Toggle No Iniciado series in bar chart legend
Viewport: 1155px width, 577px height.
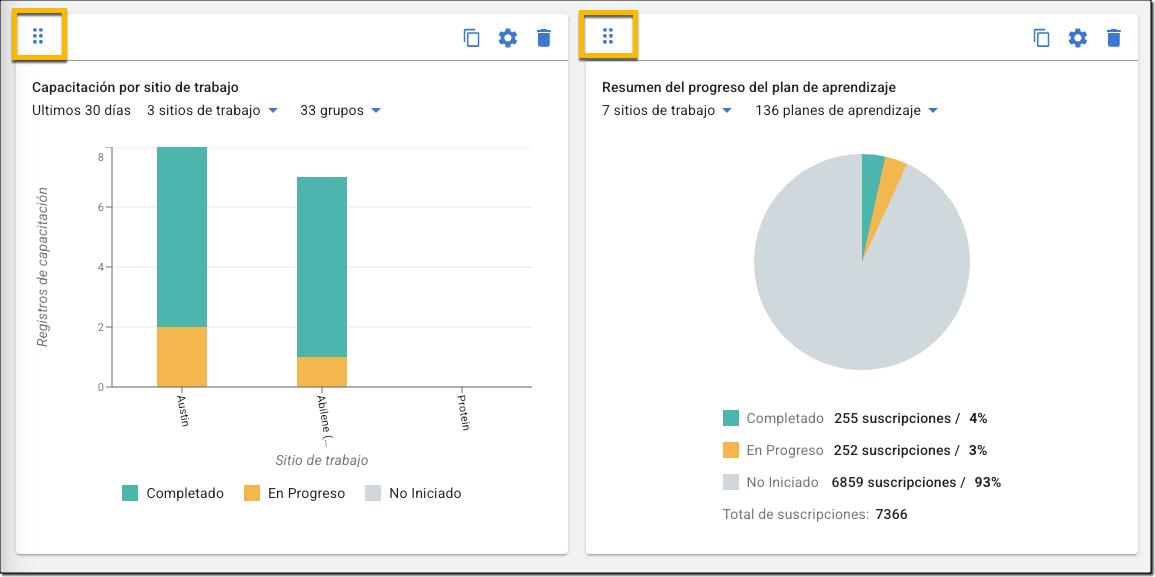(413, 494)
